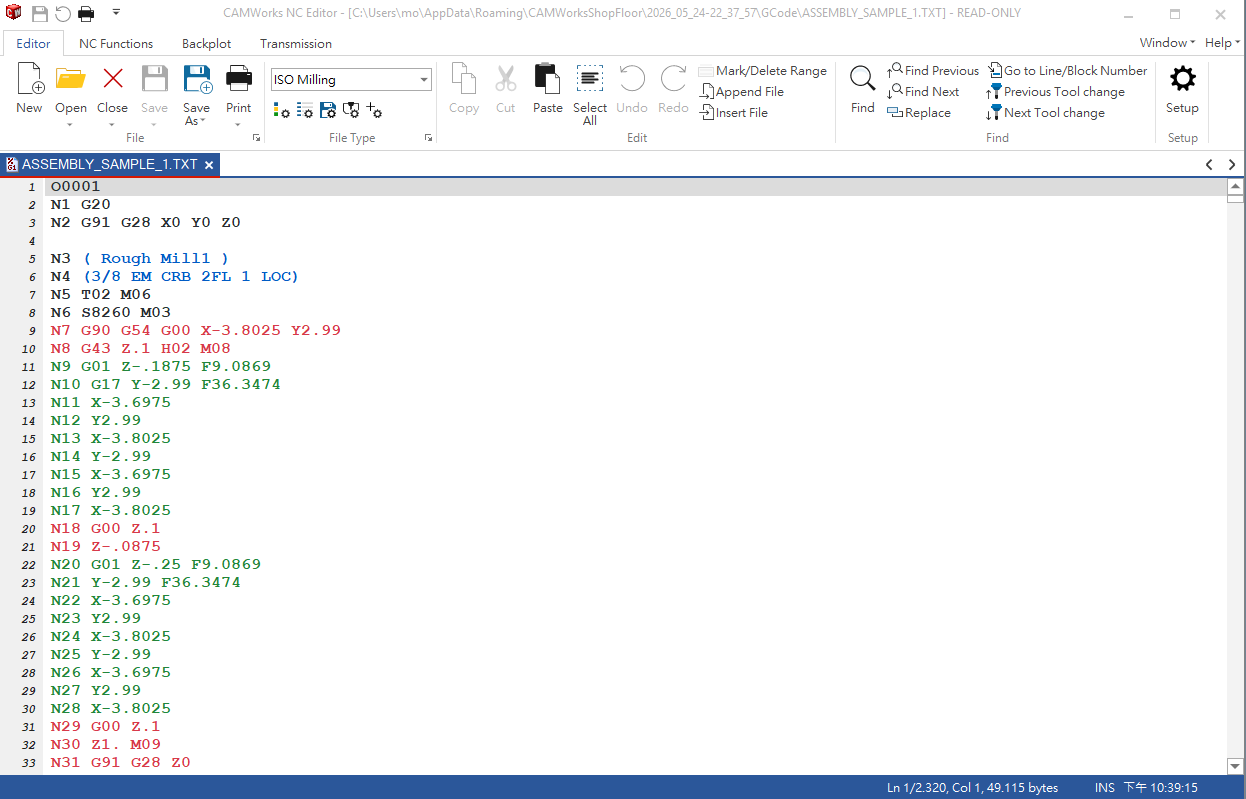Click the Redo icon in the ribbon

point(673,79)
